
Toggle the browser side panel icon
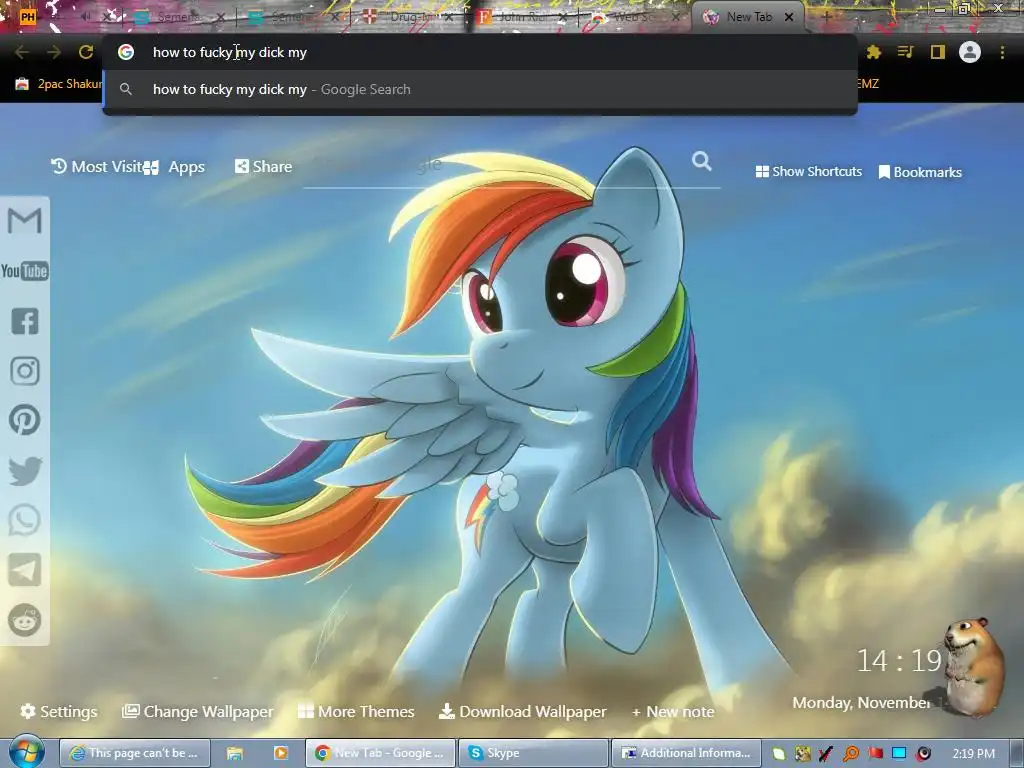938,52
